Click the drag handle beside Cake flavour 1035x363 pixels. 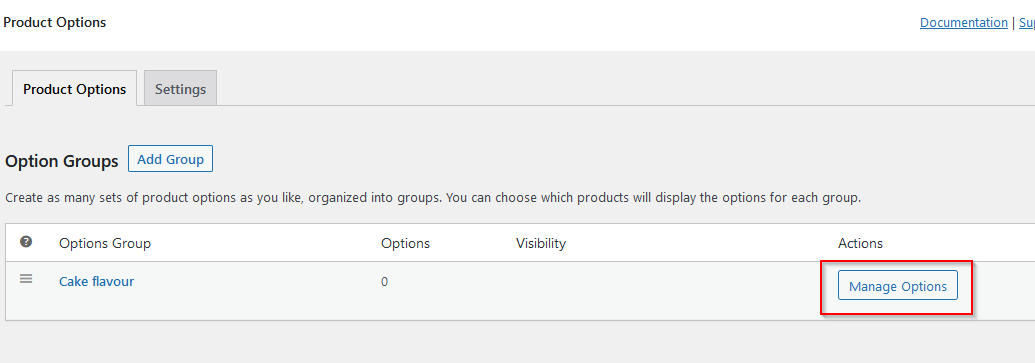pyautogui.click(x=26, y=279)
